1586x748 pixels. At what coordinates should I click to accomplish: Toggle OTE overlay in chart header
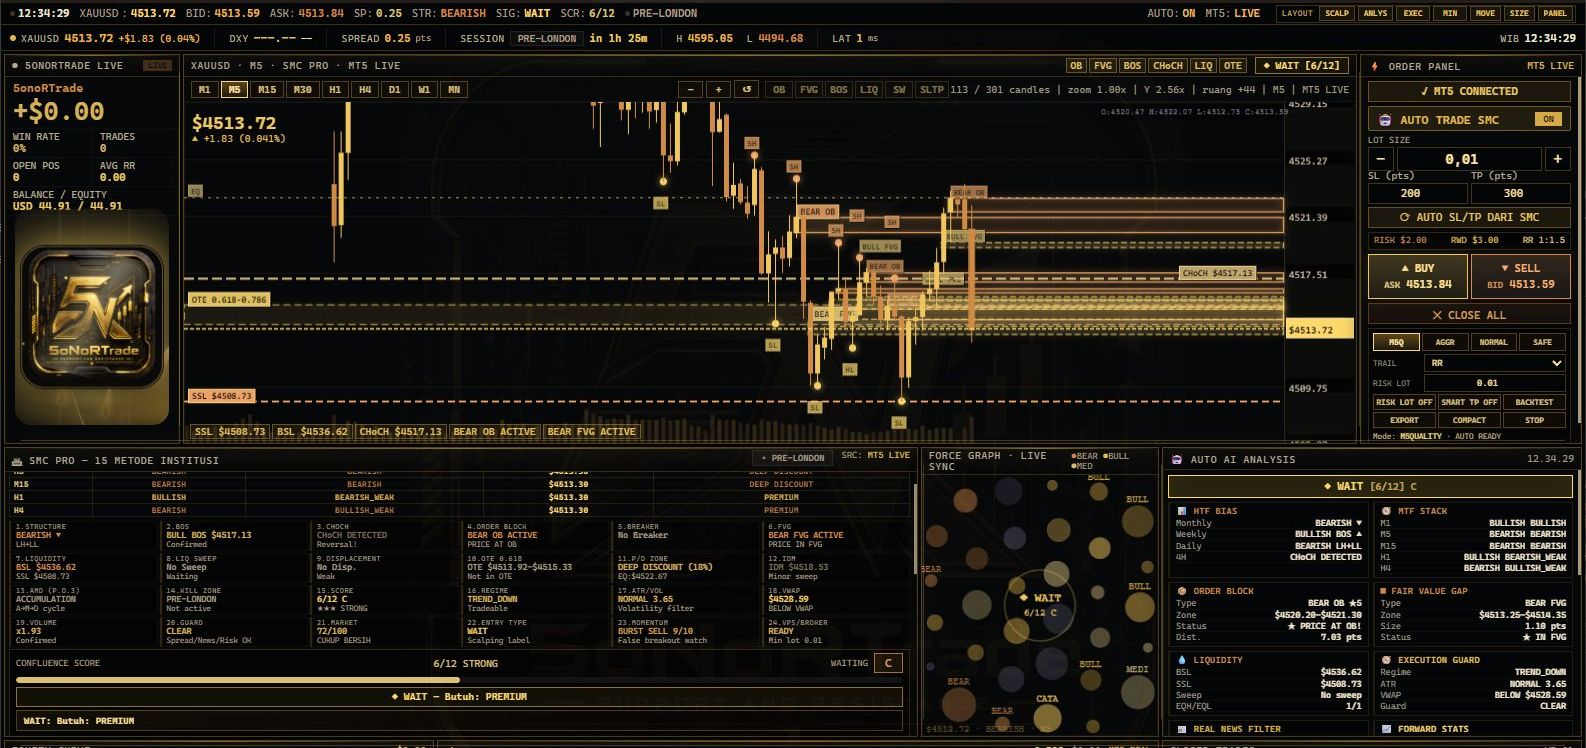[x=1233, y=66]
